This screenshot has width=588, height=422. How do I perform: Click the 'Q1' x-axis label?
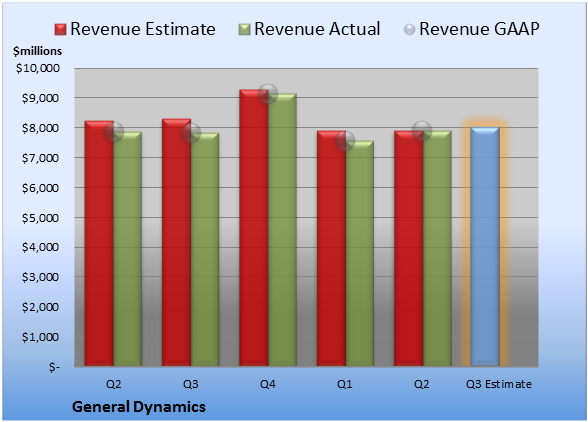(345, 384)
